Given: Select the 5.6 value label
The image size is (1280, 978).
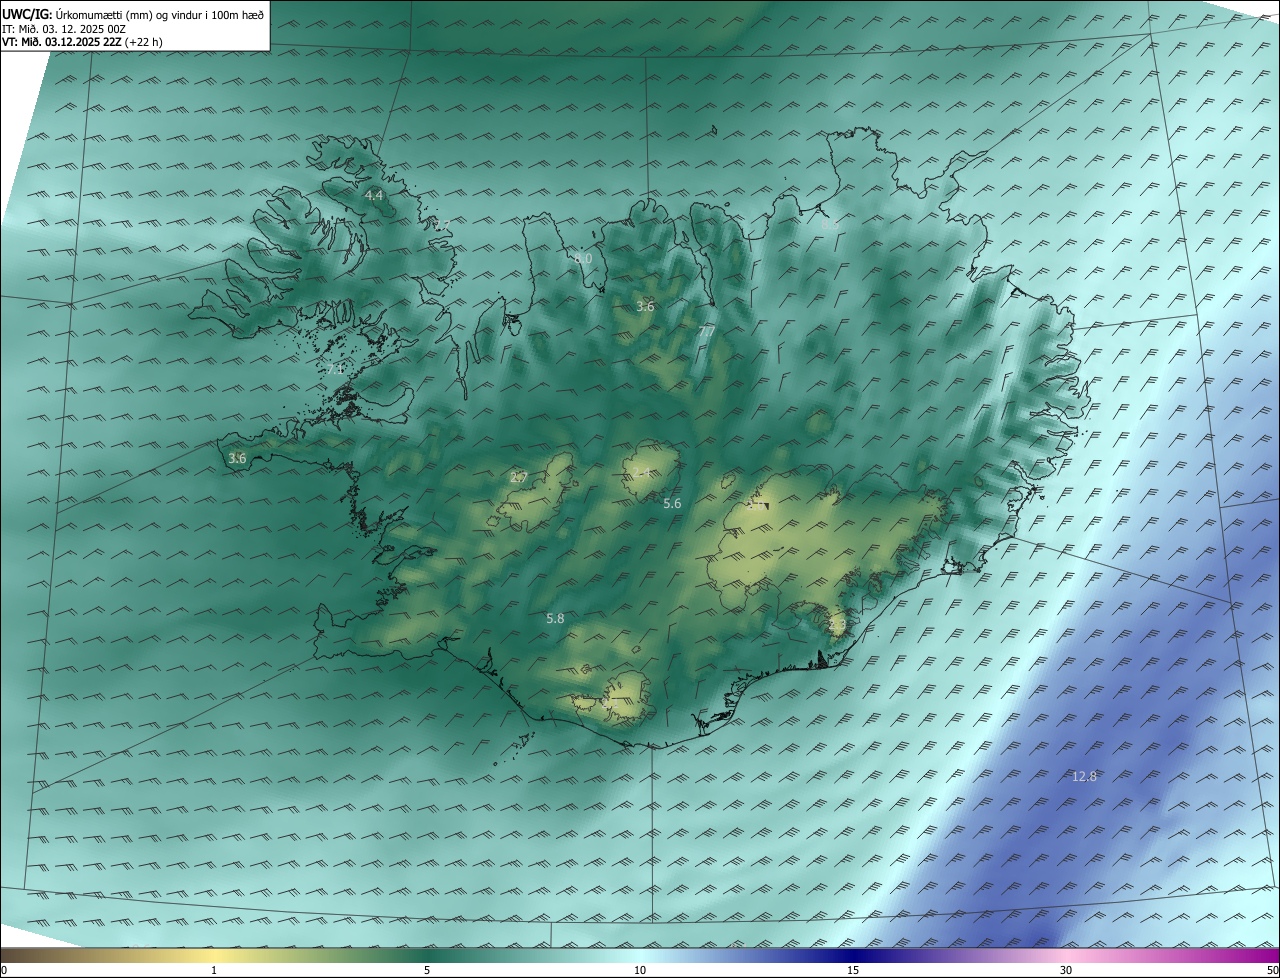Looking at the screenshot, I should 672,503.
